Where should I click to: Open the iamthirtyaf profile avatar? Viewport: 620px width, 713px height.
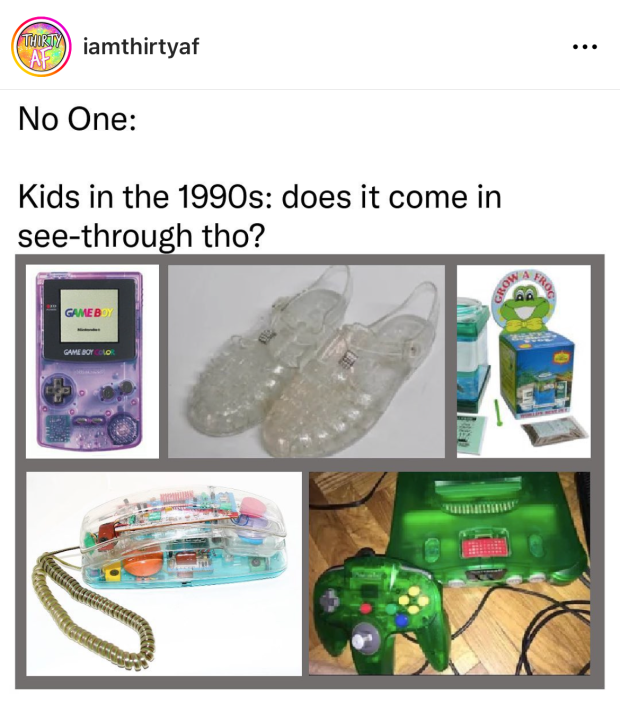click(41, 46)
